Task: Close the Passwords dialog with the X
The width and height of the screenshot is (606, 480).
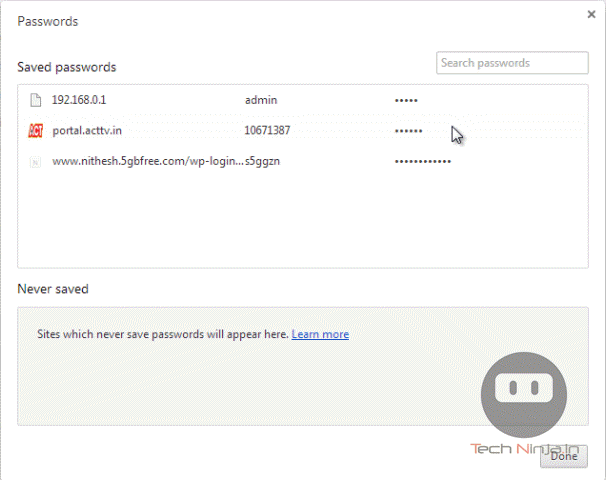Action: [x=591, y=15]
